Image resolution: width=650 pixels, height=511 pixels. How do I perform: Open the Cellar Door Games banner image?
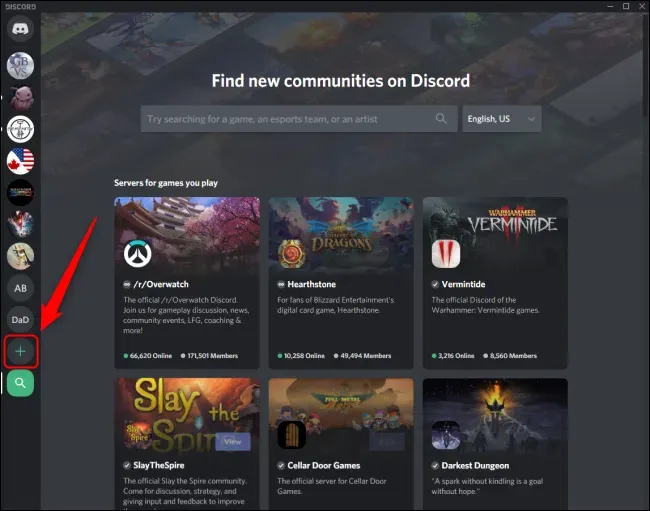pyautogui.click(x=341, y=416)
